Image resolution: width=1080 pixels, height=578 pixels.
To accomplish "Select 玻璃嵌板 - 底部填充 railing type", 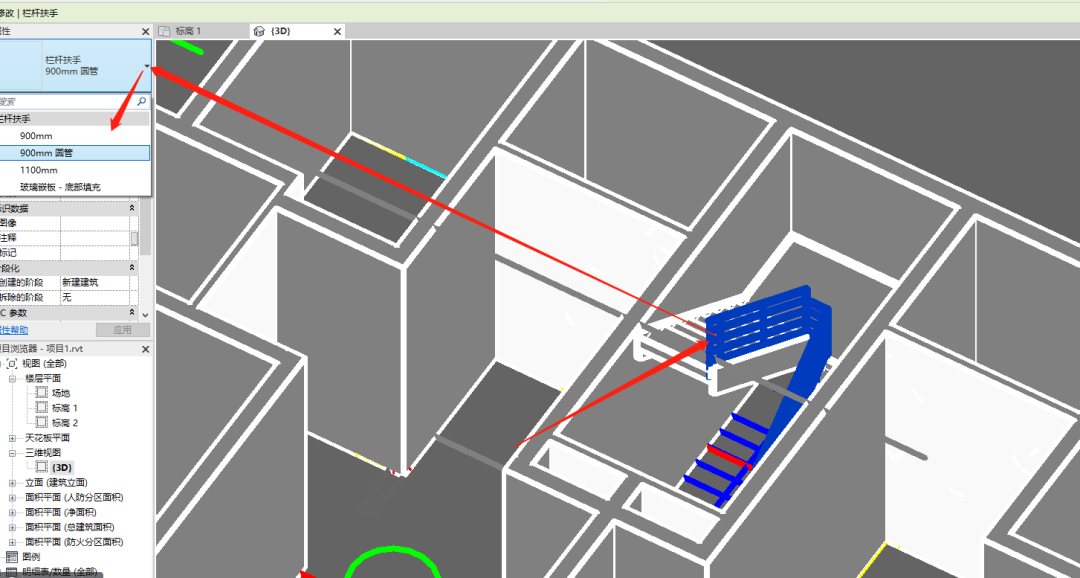I will (60, 187).
